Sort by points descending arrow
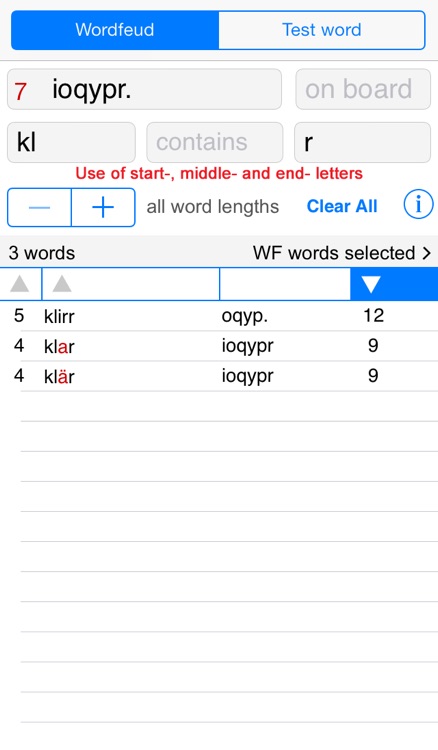The image size is (438, 750). [371, 284]
